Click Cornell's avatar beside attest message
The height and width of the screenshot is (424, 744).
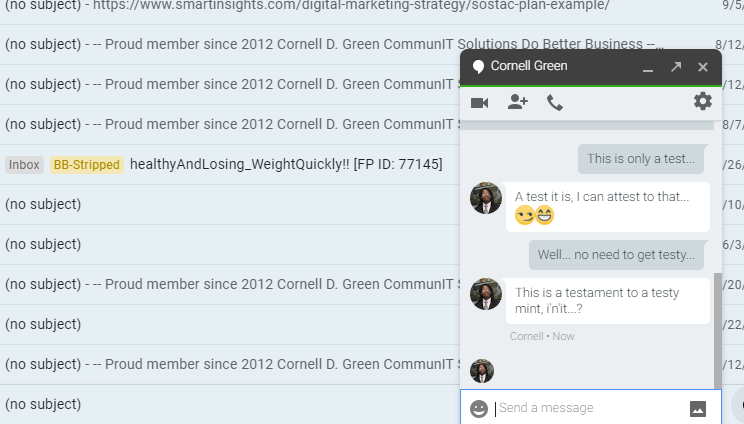[485, 198]
